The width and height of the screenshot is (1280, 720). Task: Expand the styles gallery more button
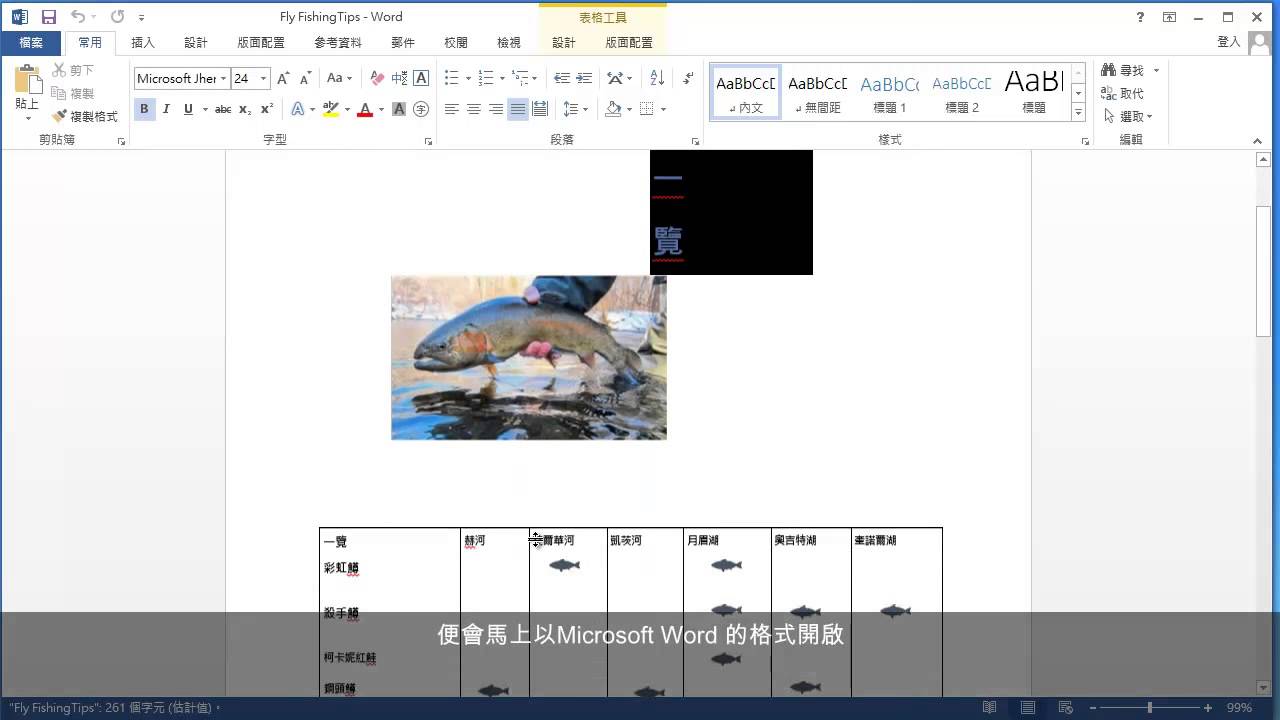point(1078,113)
